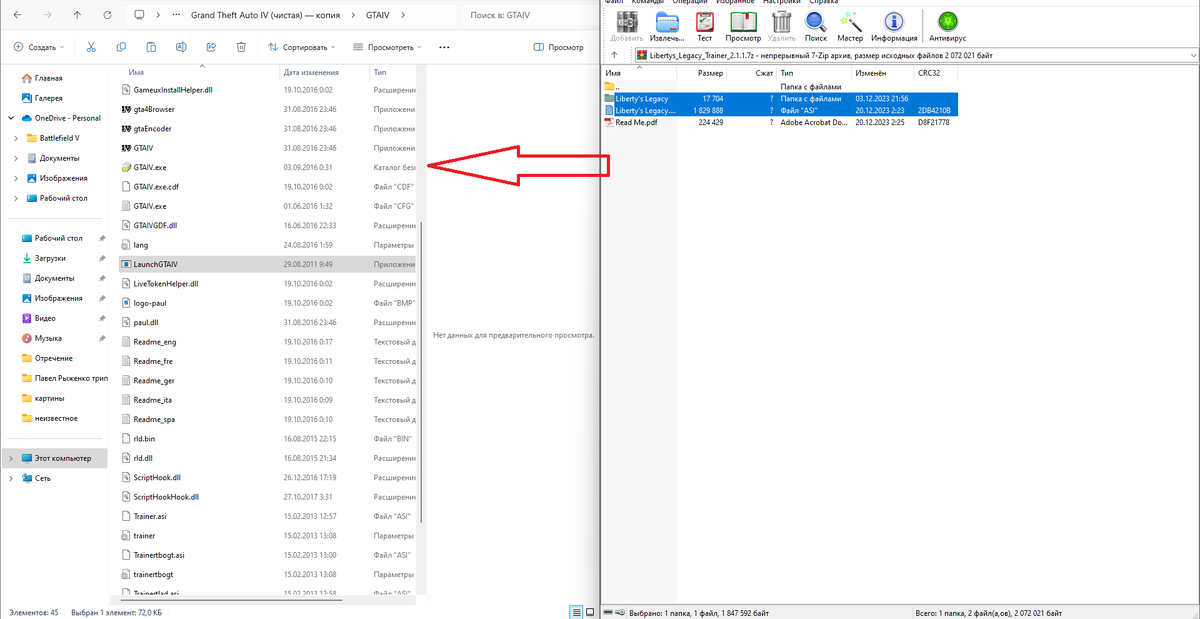Click the Извлечь extract icon in WinRAR
1200x619 pixels.
pyautogui.click(x=666, y=25)
